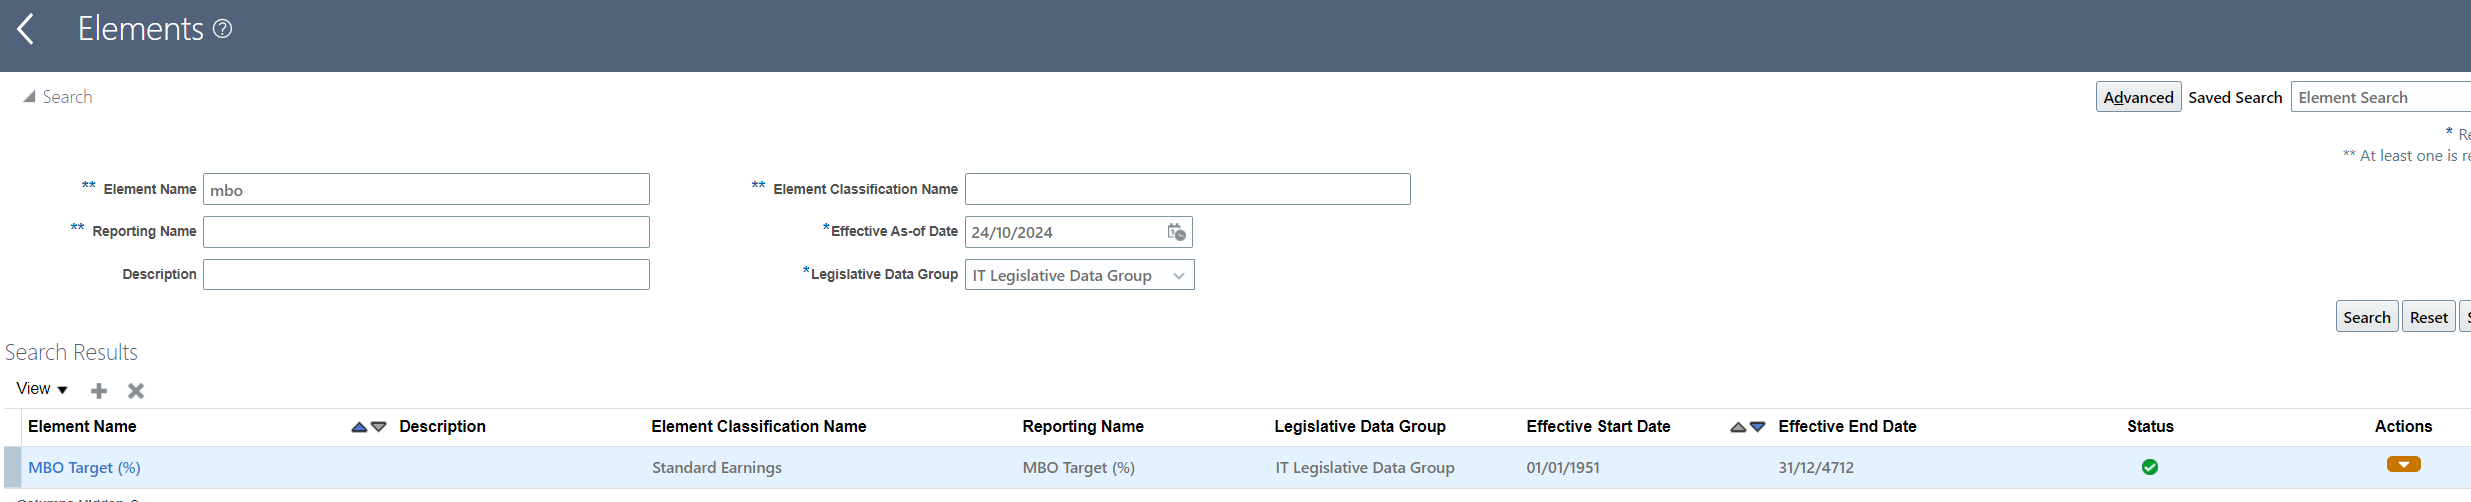Click the Reset button
This screenshot has width=2471, height=502.
pos(2428,317)
